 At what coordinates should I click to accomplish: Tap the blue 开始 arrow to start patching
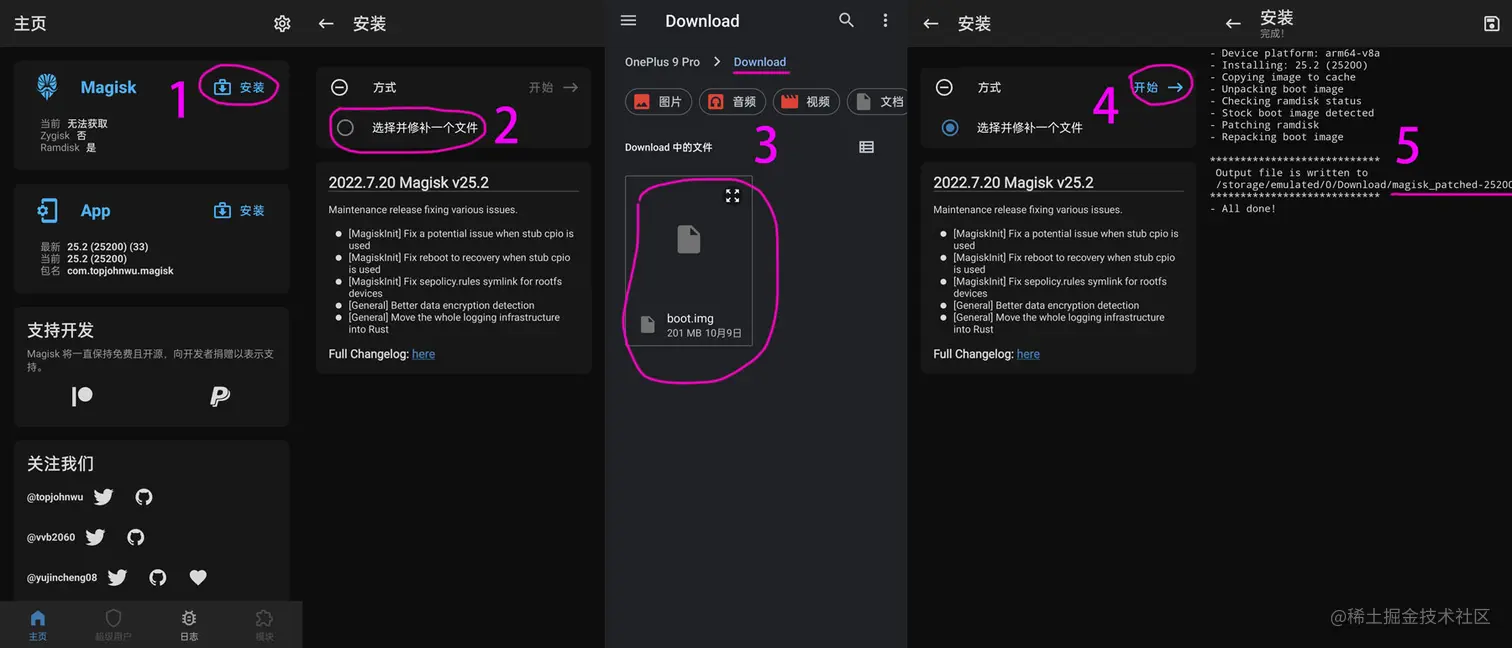(x=1158, y=88)
